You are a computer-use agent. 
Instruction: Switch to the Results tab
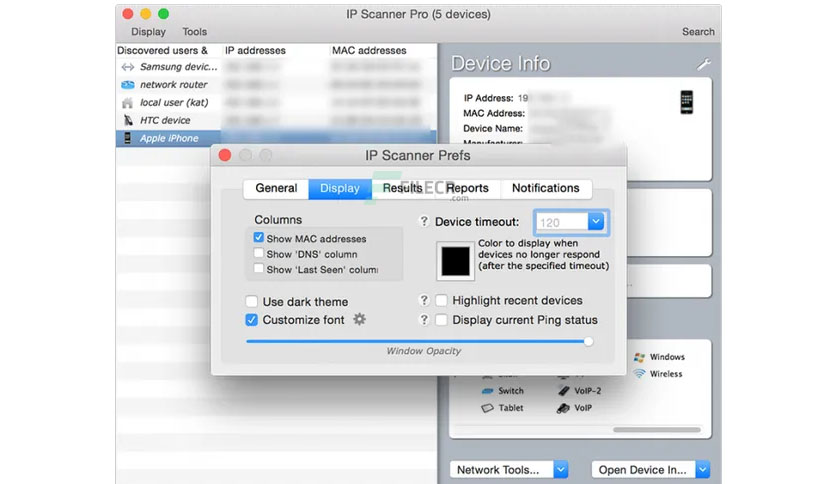click(403, 188)
